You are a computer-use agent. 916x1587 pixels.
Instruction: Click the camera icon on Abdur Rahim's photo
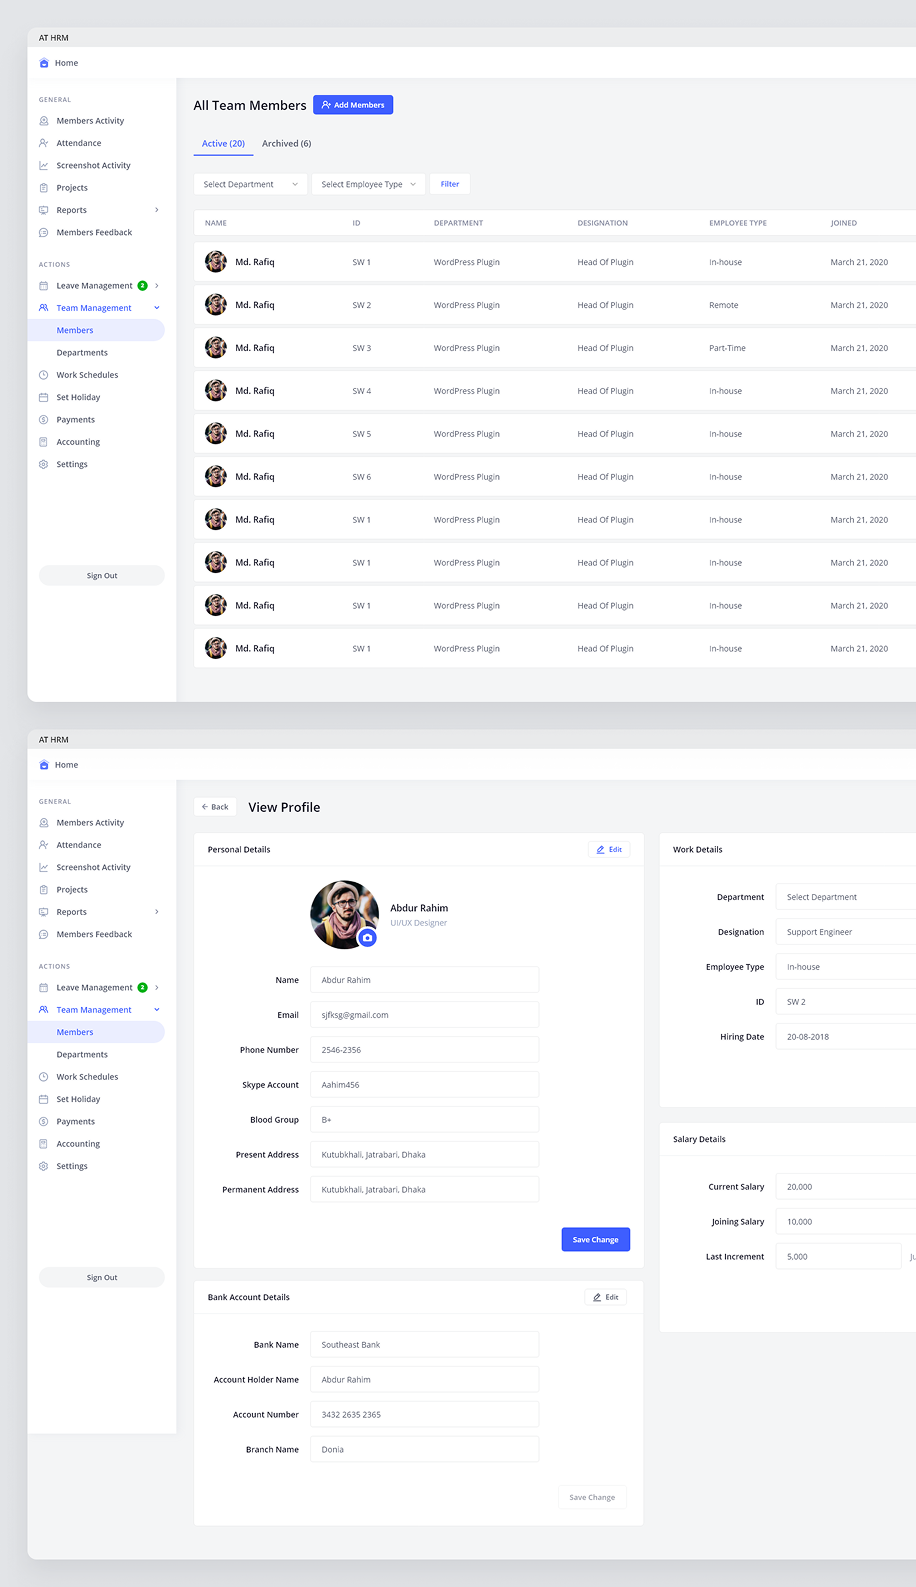click(368, 938)
